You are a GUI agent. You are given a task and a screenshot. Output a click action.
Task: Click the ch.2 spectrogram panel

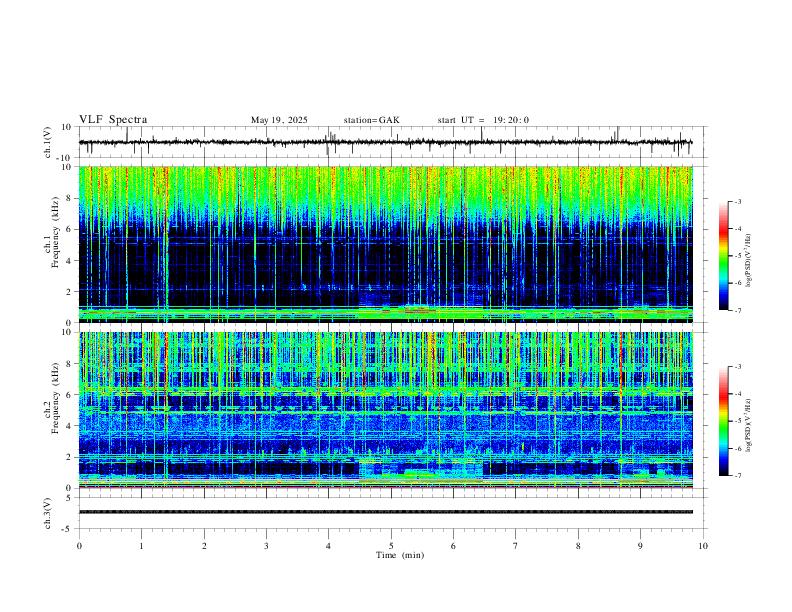click(x=386, y=410)
